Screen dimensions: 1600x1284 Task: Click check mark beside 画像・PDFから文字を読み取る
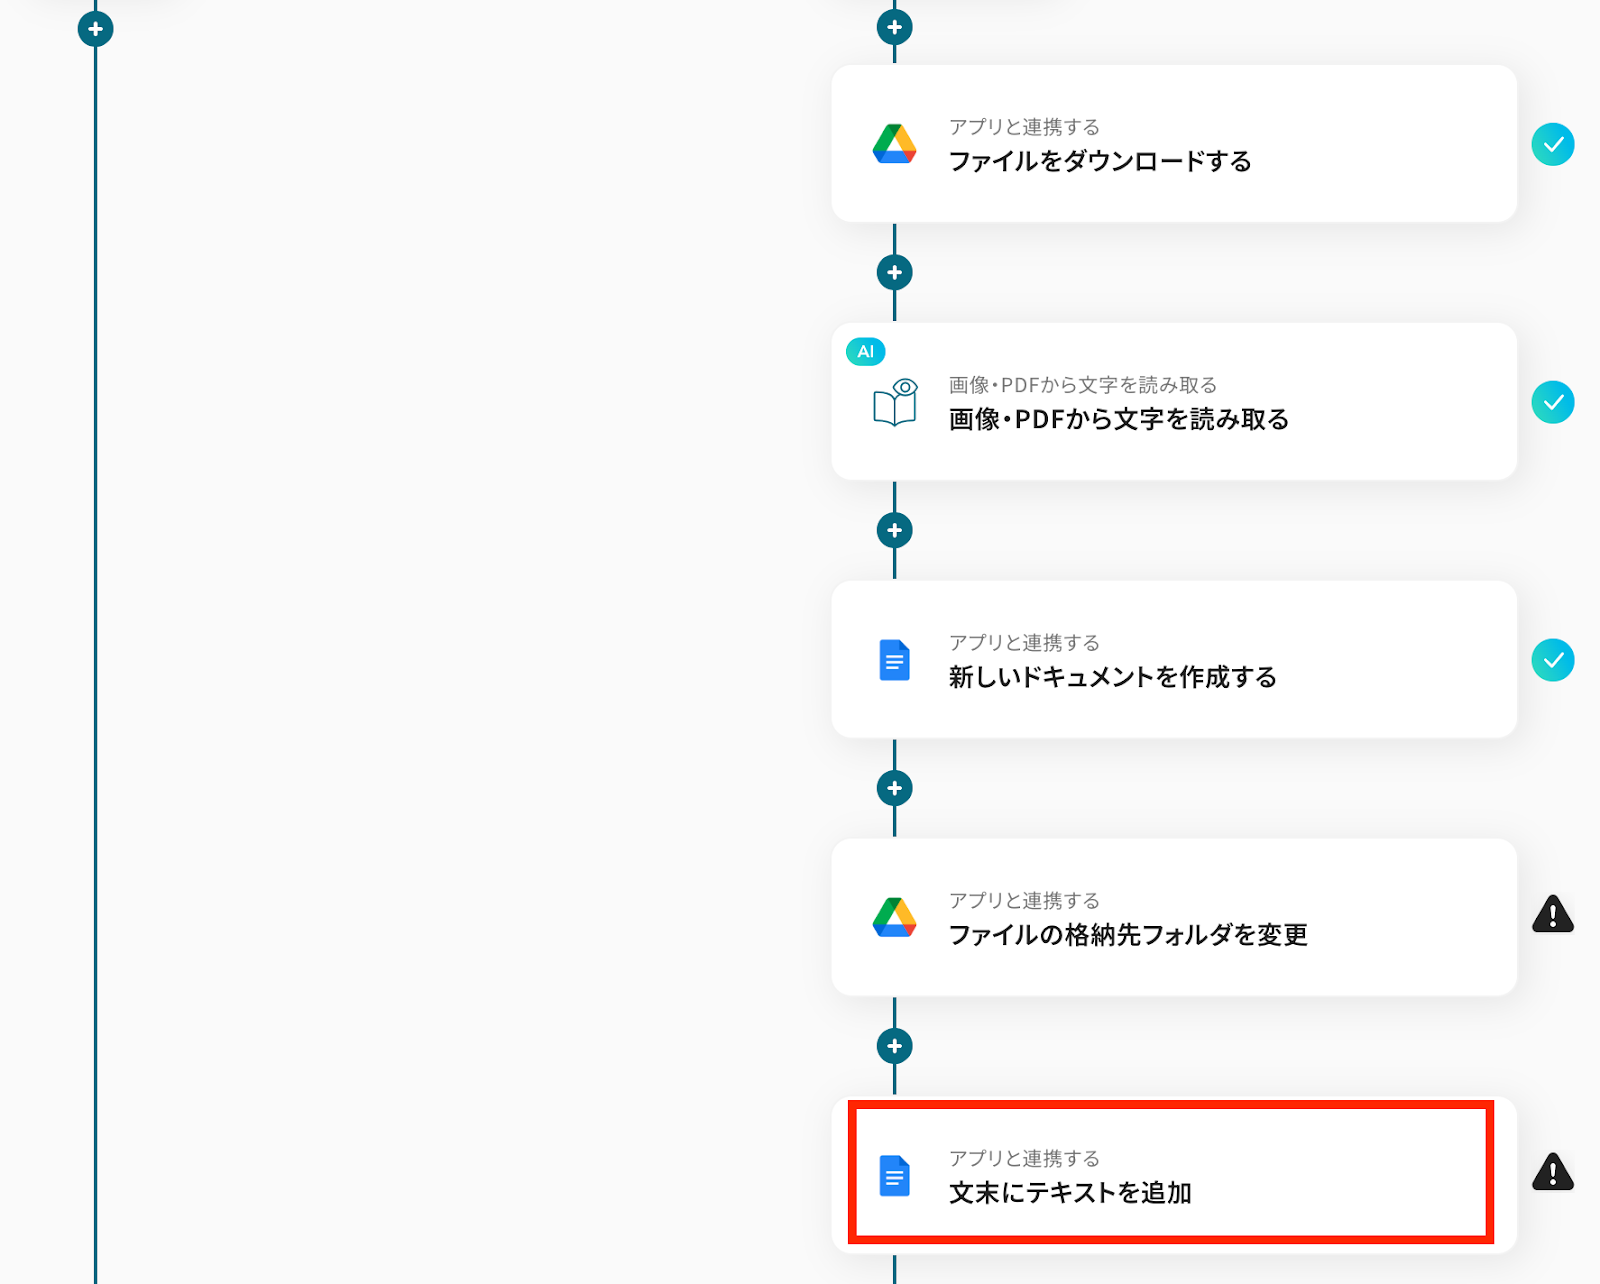[1553, 402]
